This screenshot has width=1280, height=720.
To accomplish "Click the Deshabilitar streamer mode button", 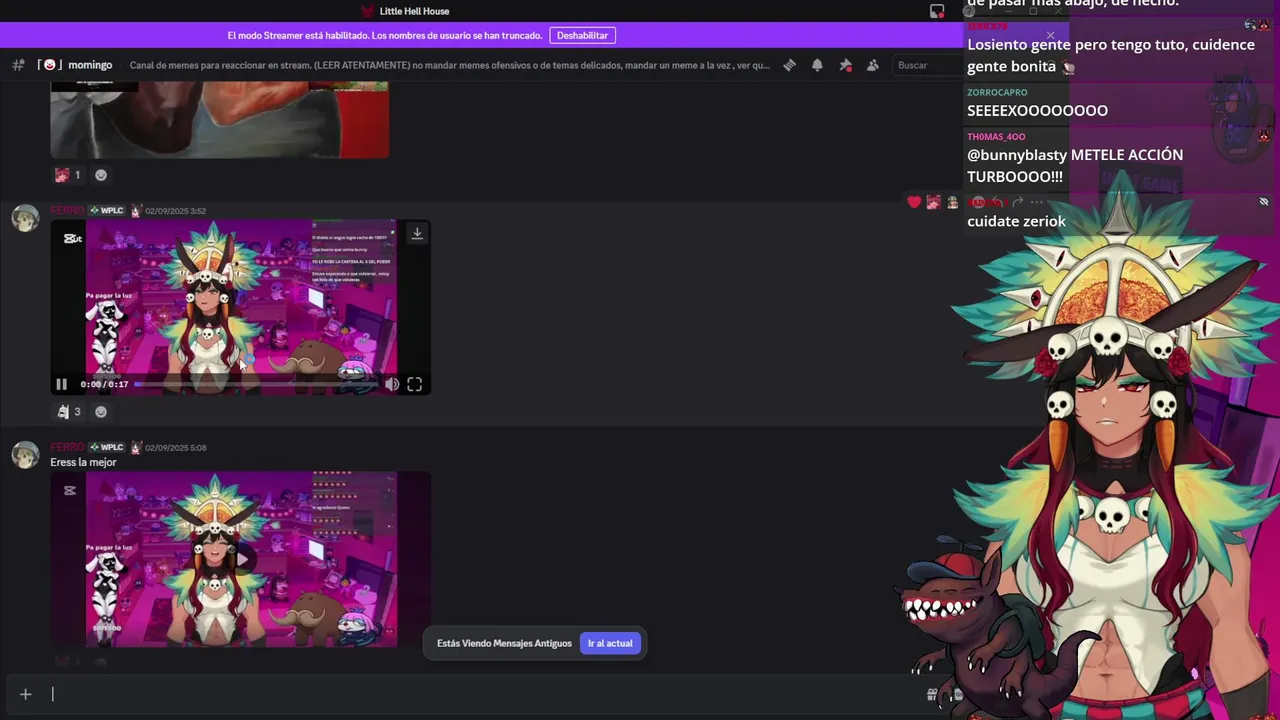I will click(582, 35).
